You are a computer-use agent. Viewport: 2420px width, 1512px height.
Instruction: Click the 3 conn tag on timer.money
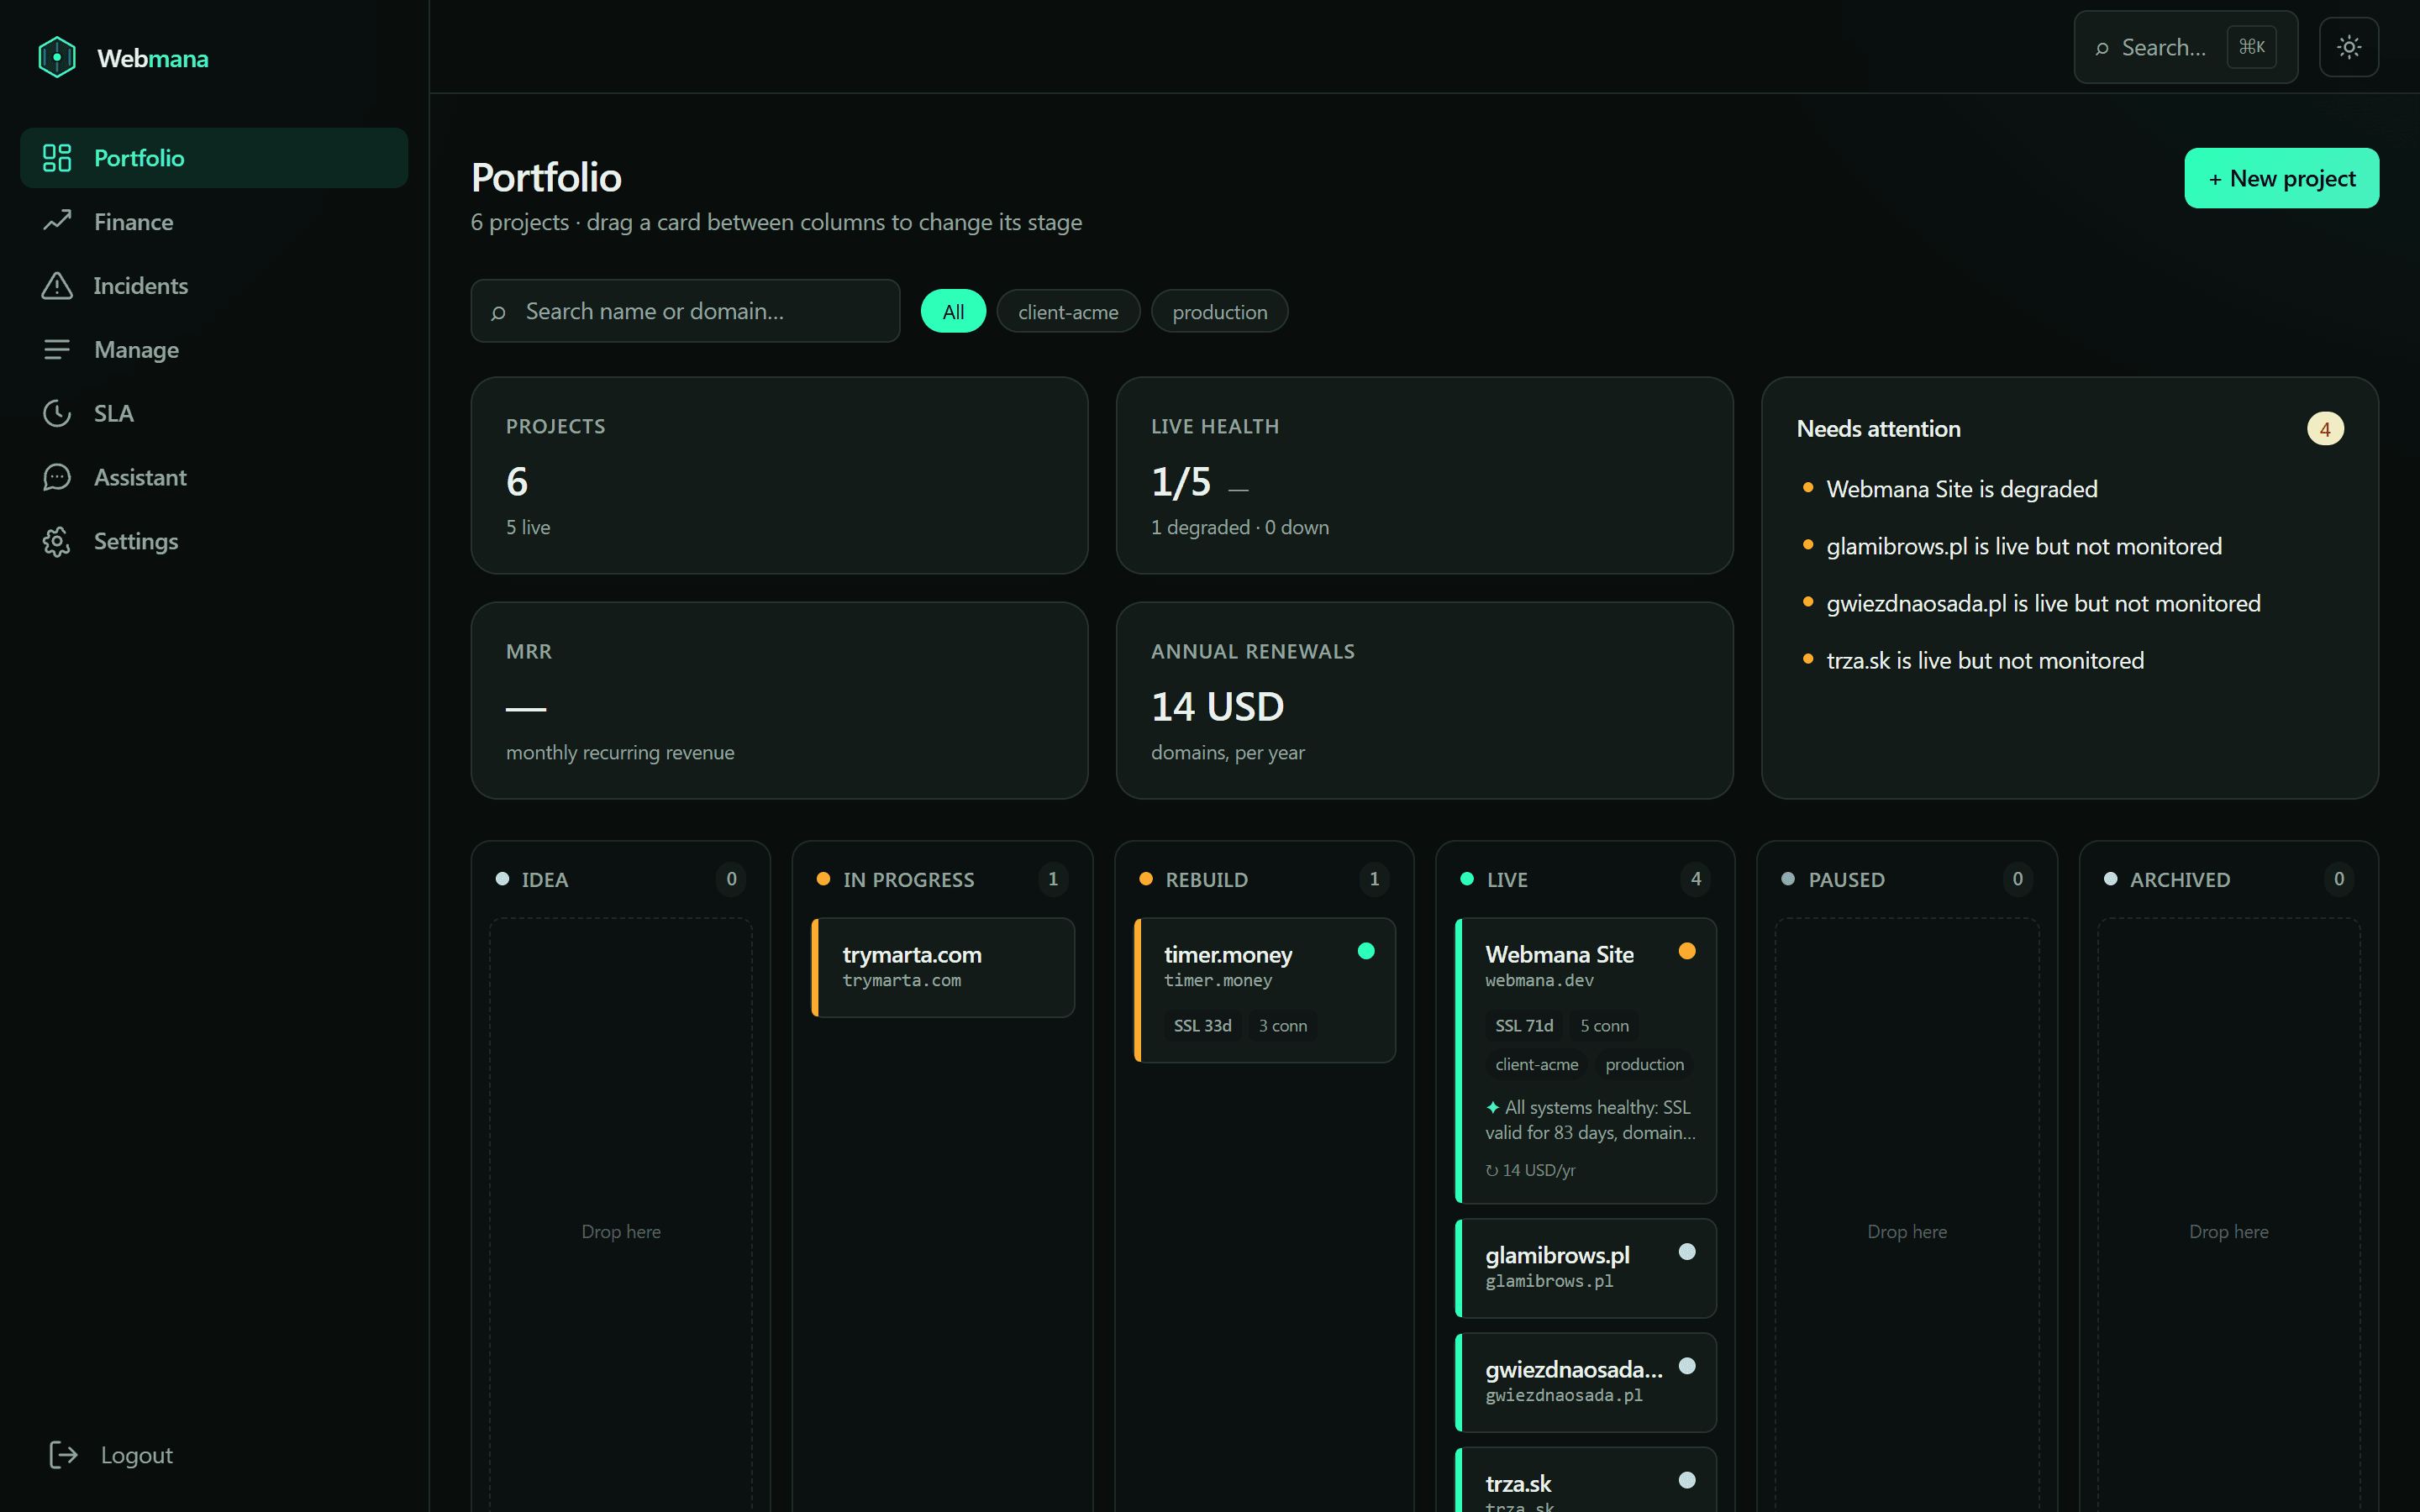pos(1282,1025)
